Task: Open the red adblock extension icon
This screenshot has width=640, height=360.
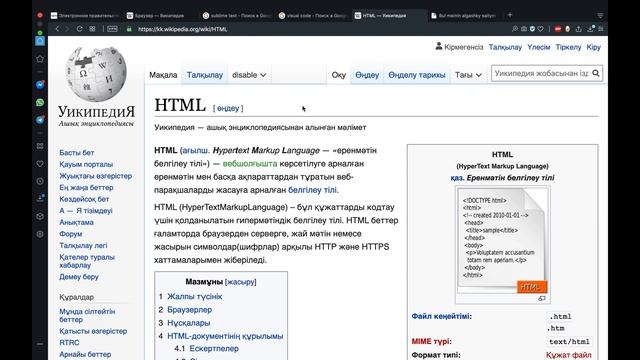Action: 558,29
